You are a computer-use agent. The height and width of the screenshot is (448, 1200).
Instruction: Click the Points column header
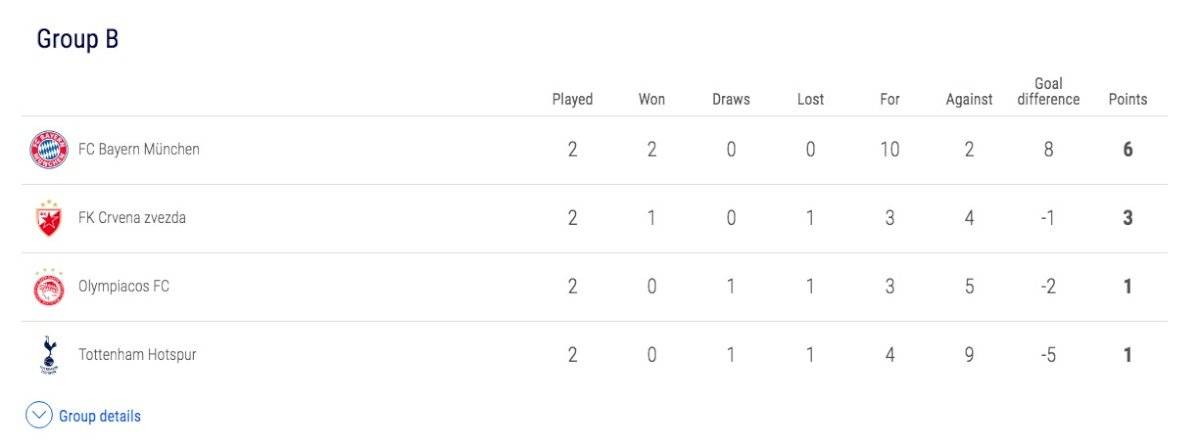tap(1128, 99)
